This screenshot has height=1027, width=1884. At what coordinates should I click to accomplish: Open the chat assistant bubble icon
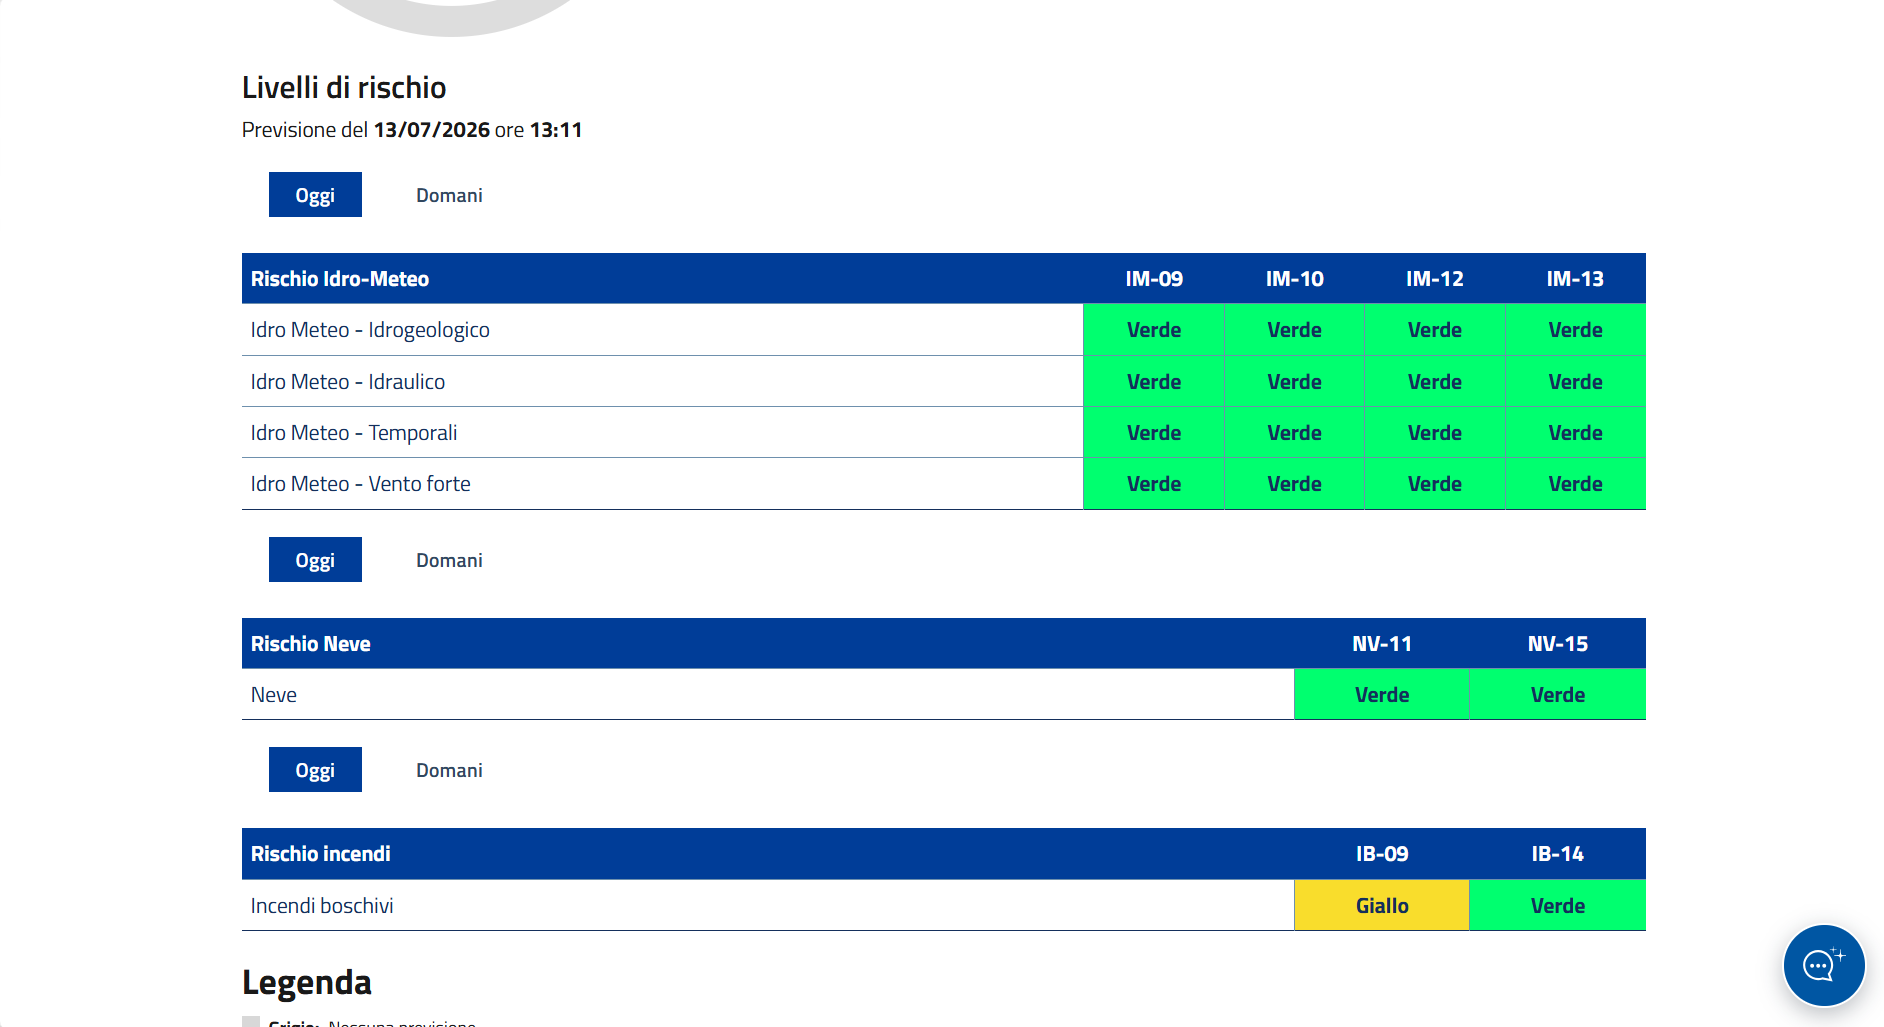[1823, 965]
